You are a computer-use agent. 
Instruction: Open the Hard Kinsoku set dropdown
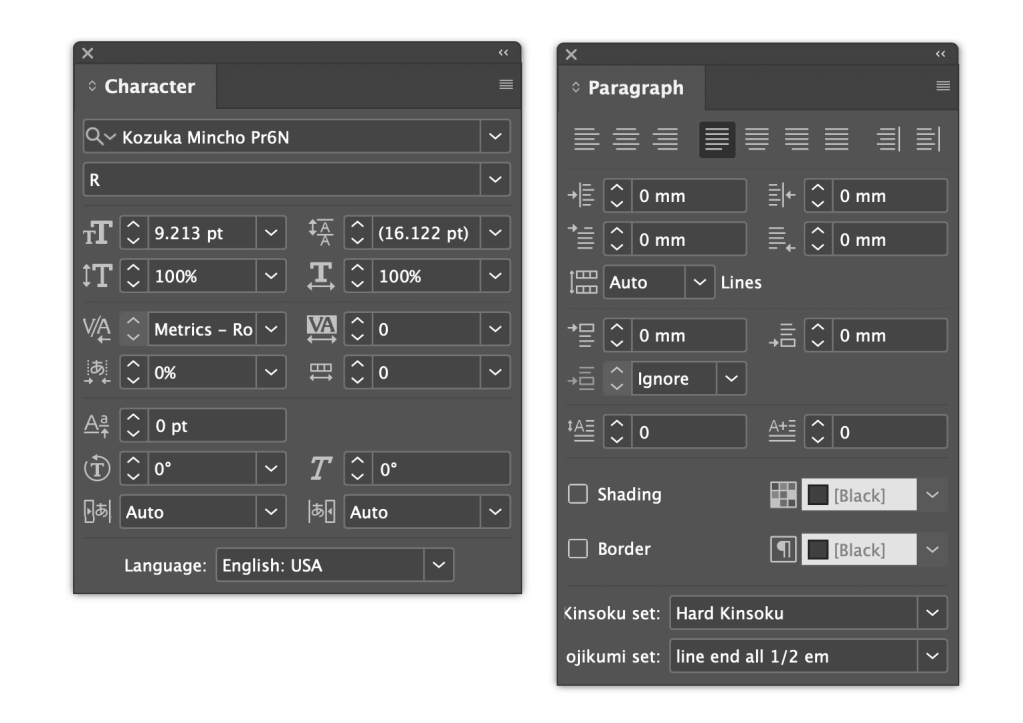[932, 613]
